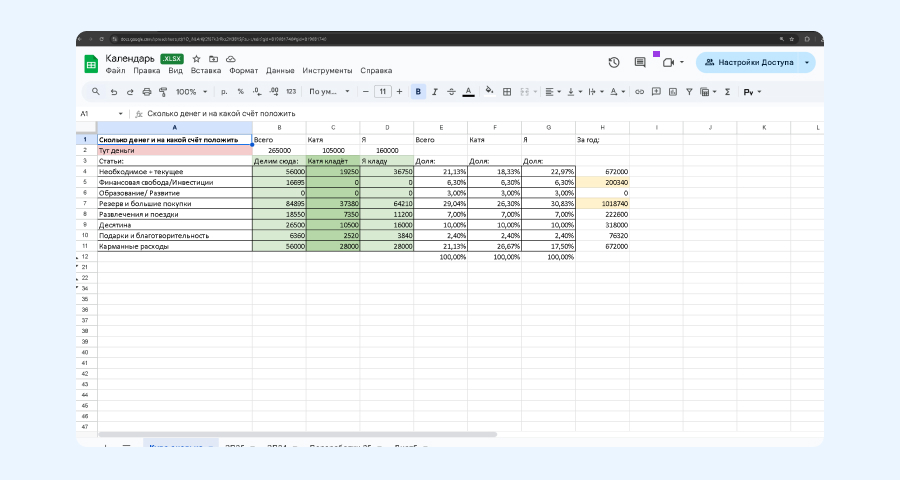Click the horizontal scrollbar below the sheet
This screenshot has width=900, height=480.
(297, 435)
